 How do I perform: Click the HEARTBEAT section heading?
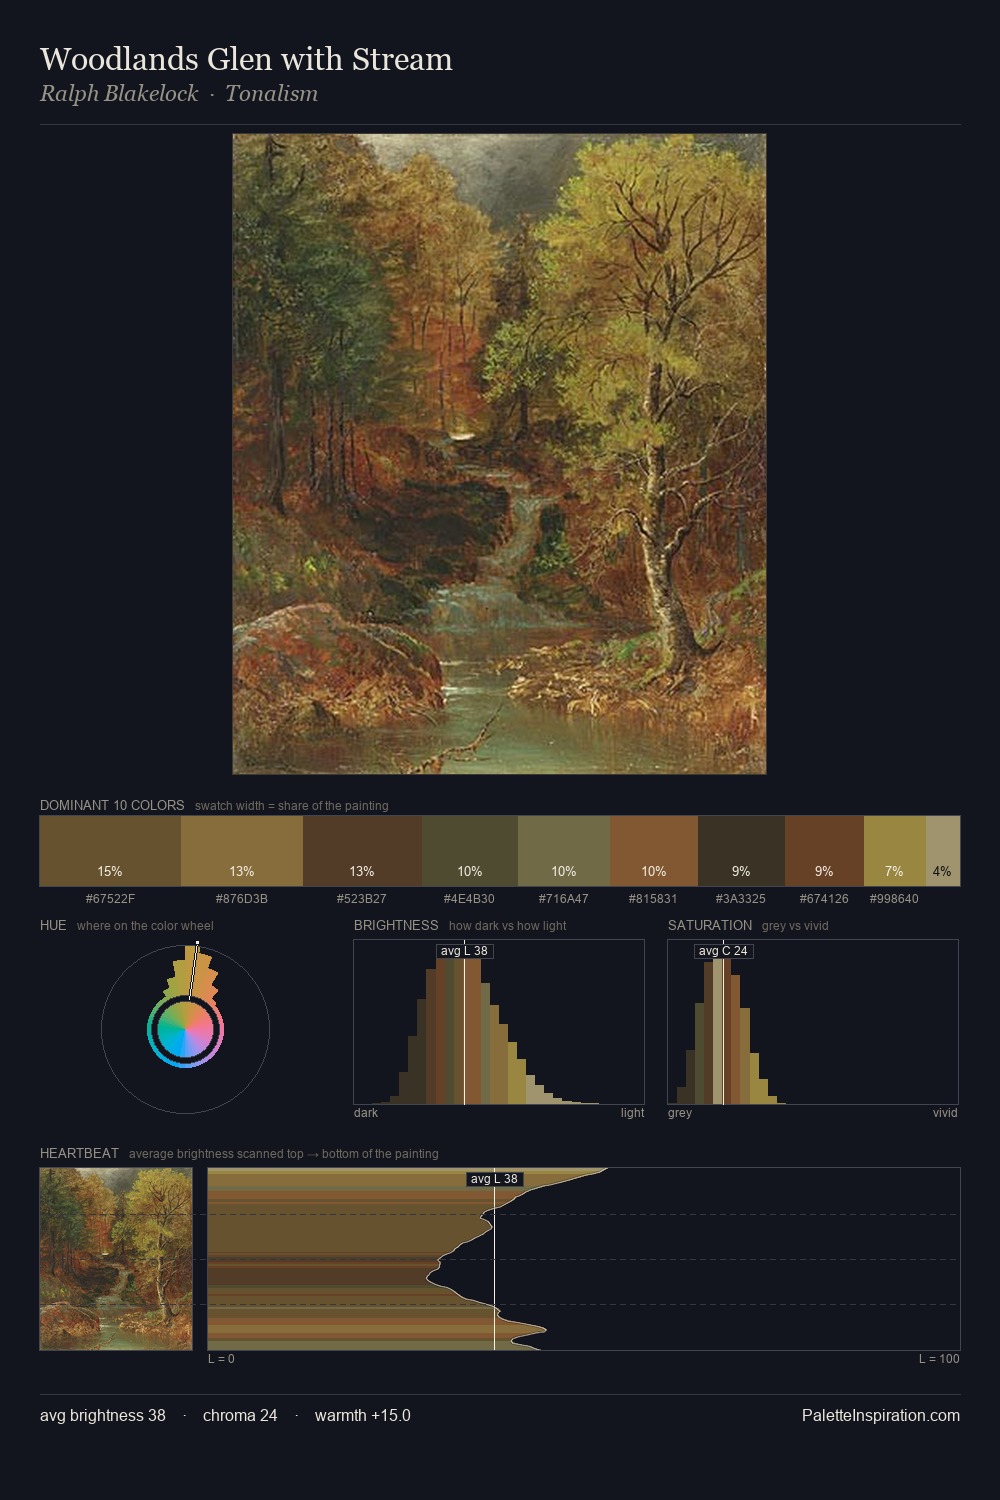(79, 1153)
